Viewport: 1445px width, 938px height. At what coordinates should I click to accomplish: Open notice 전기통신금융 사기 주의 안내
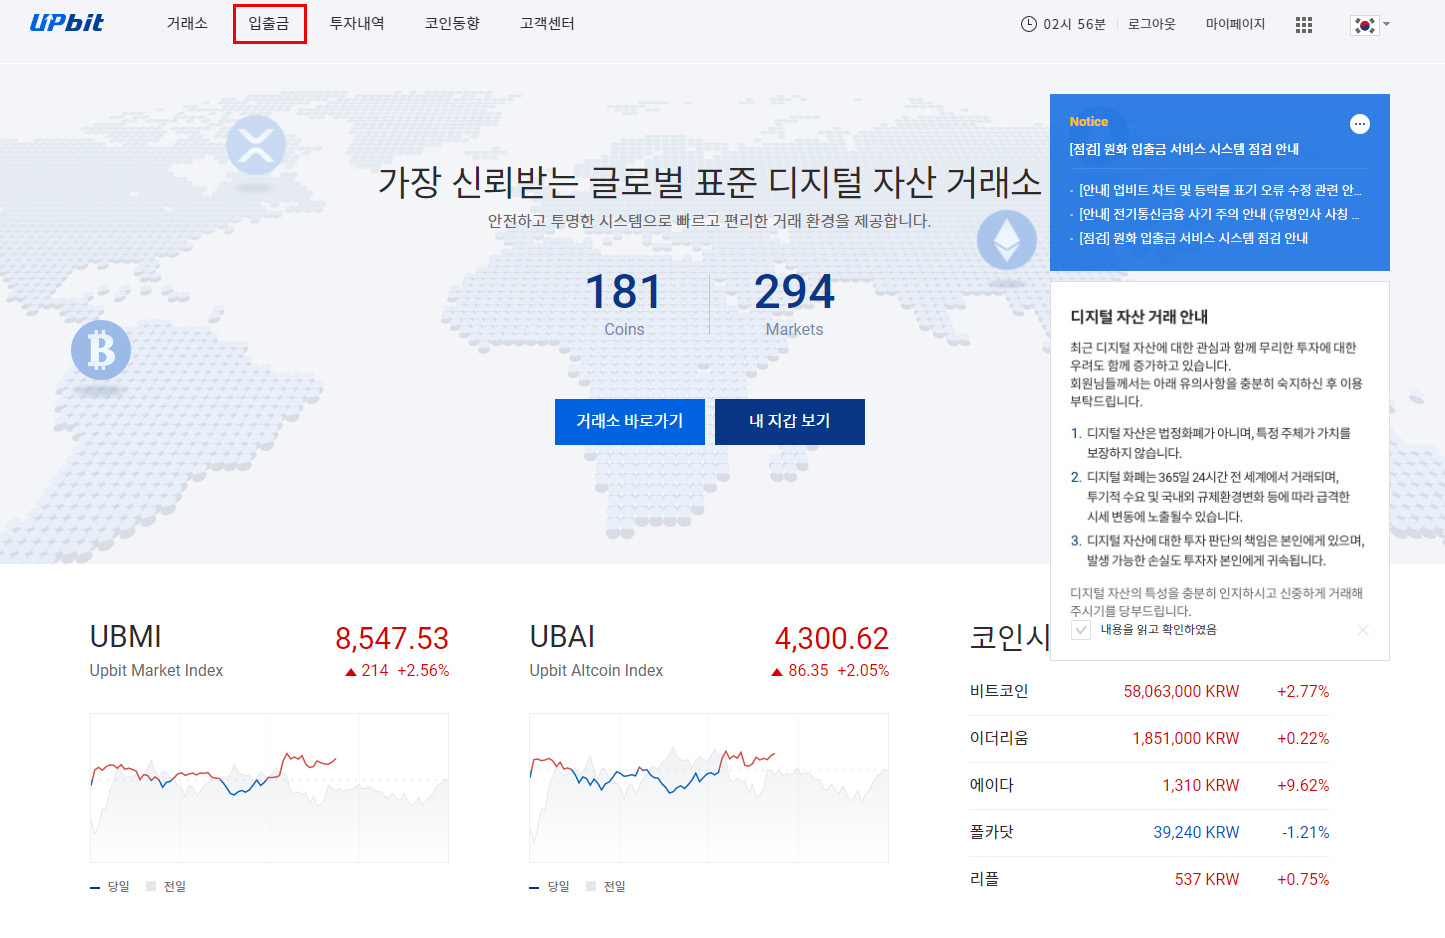[x=1219, y=214]
